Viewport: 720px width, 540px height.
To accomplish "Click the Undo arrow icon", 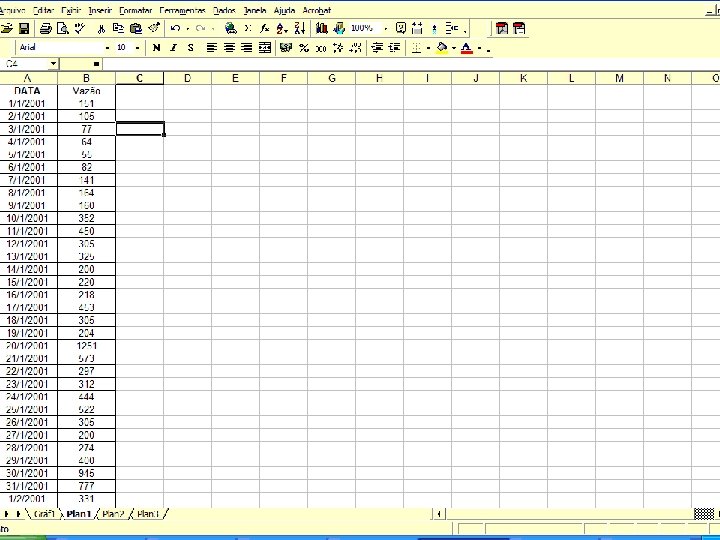I will pos(175,28).
